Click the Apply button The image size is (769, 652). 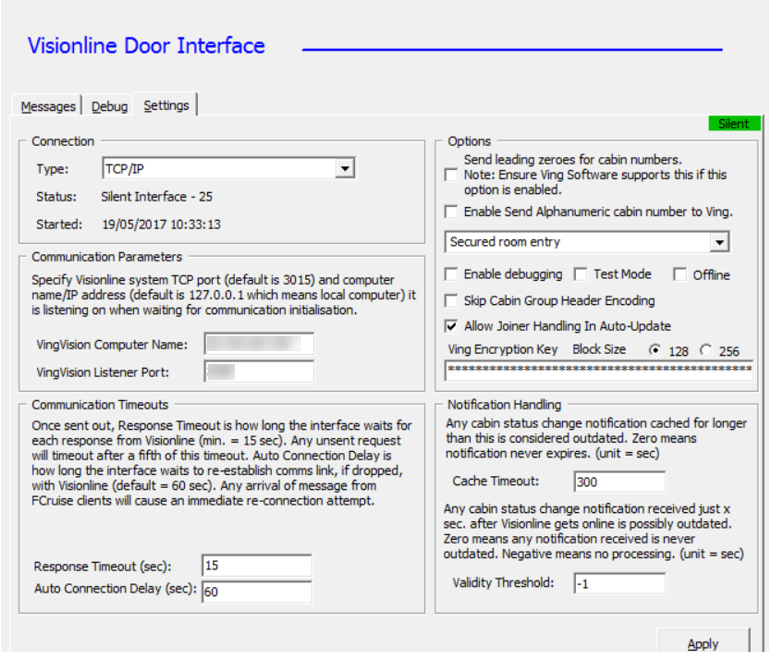(x=703, y=643)
